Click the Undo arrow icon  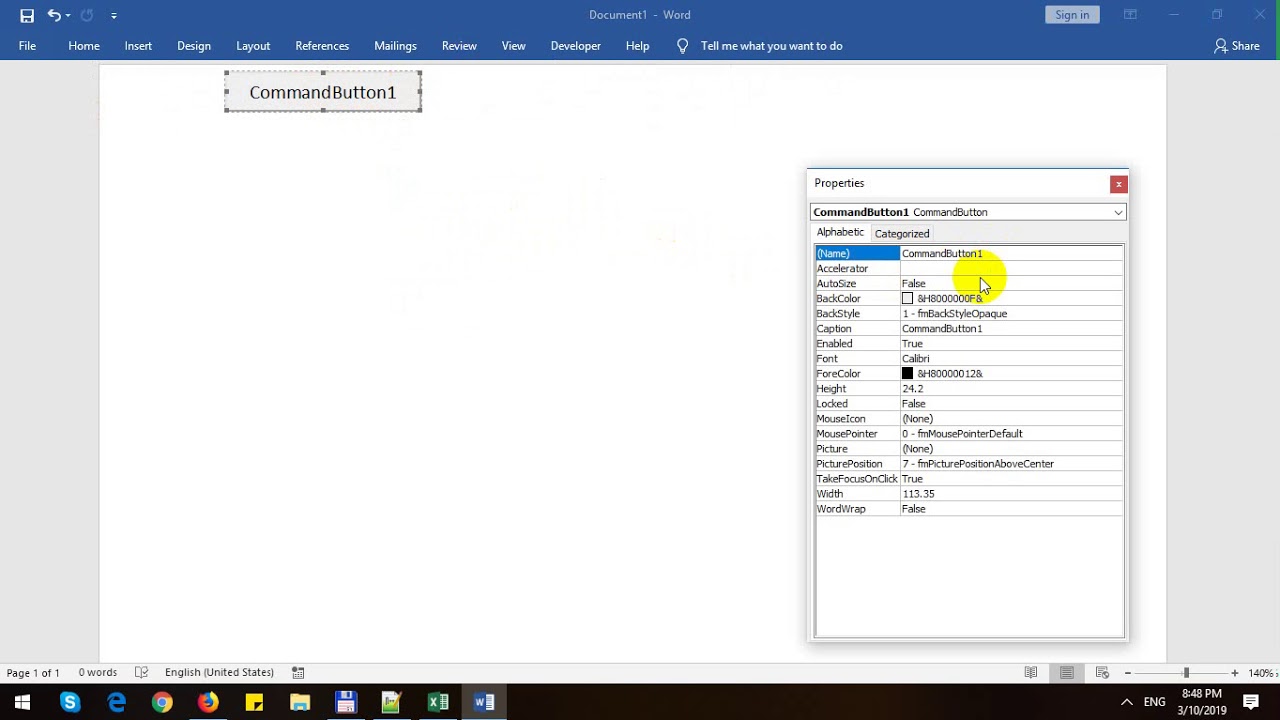53,15
